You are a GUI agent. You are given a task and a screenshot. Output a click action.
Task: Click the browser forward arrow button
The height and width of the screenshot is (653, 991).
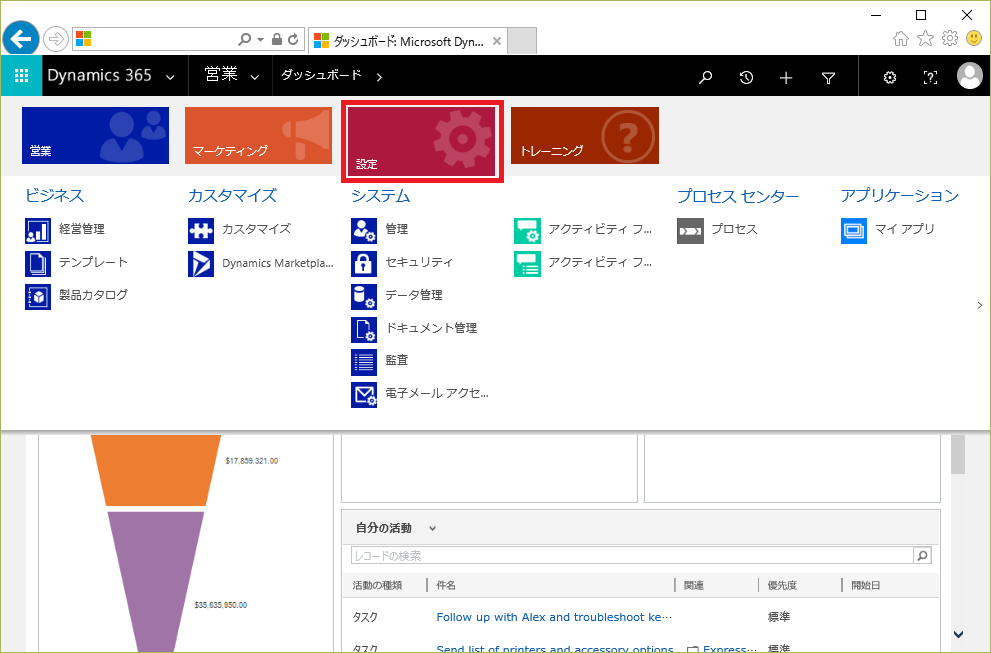pyautogui.click(x=56, y=39)
